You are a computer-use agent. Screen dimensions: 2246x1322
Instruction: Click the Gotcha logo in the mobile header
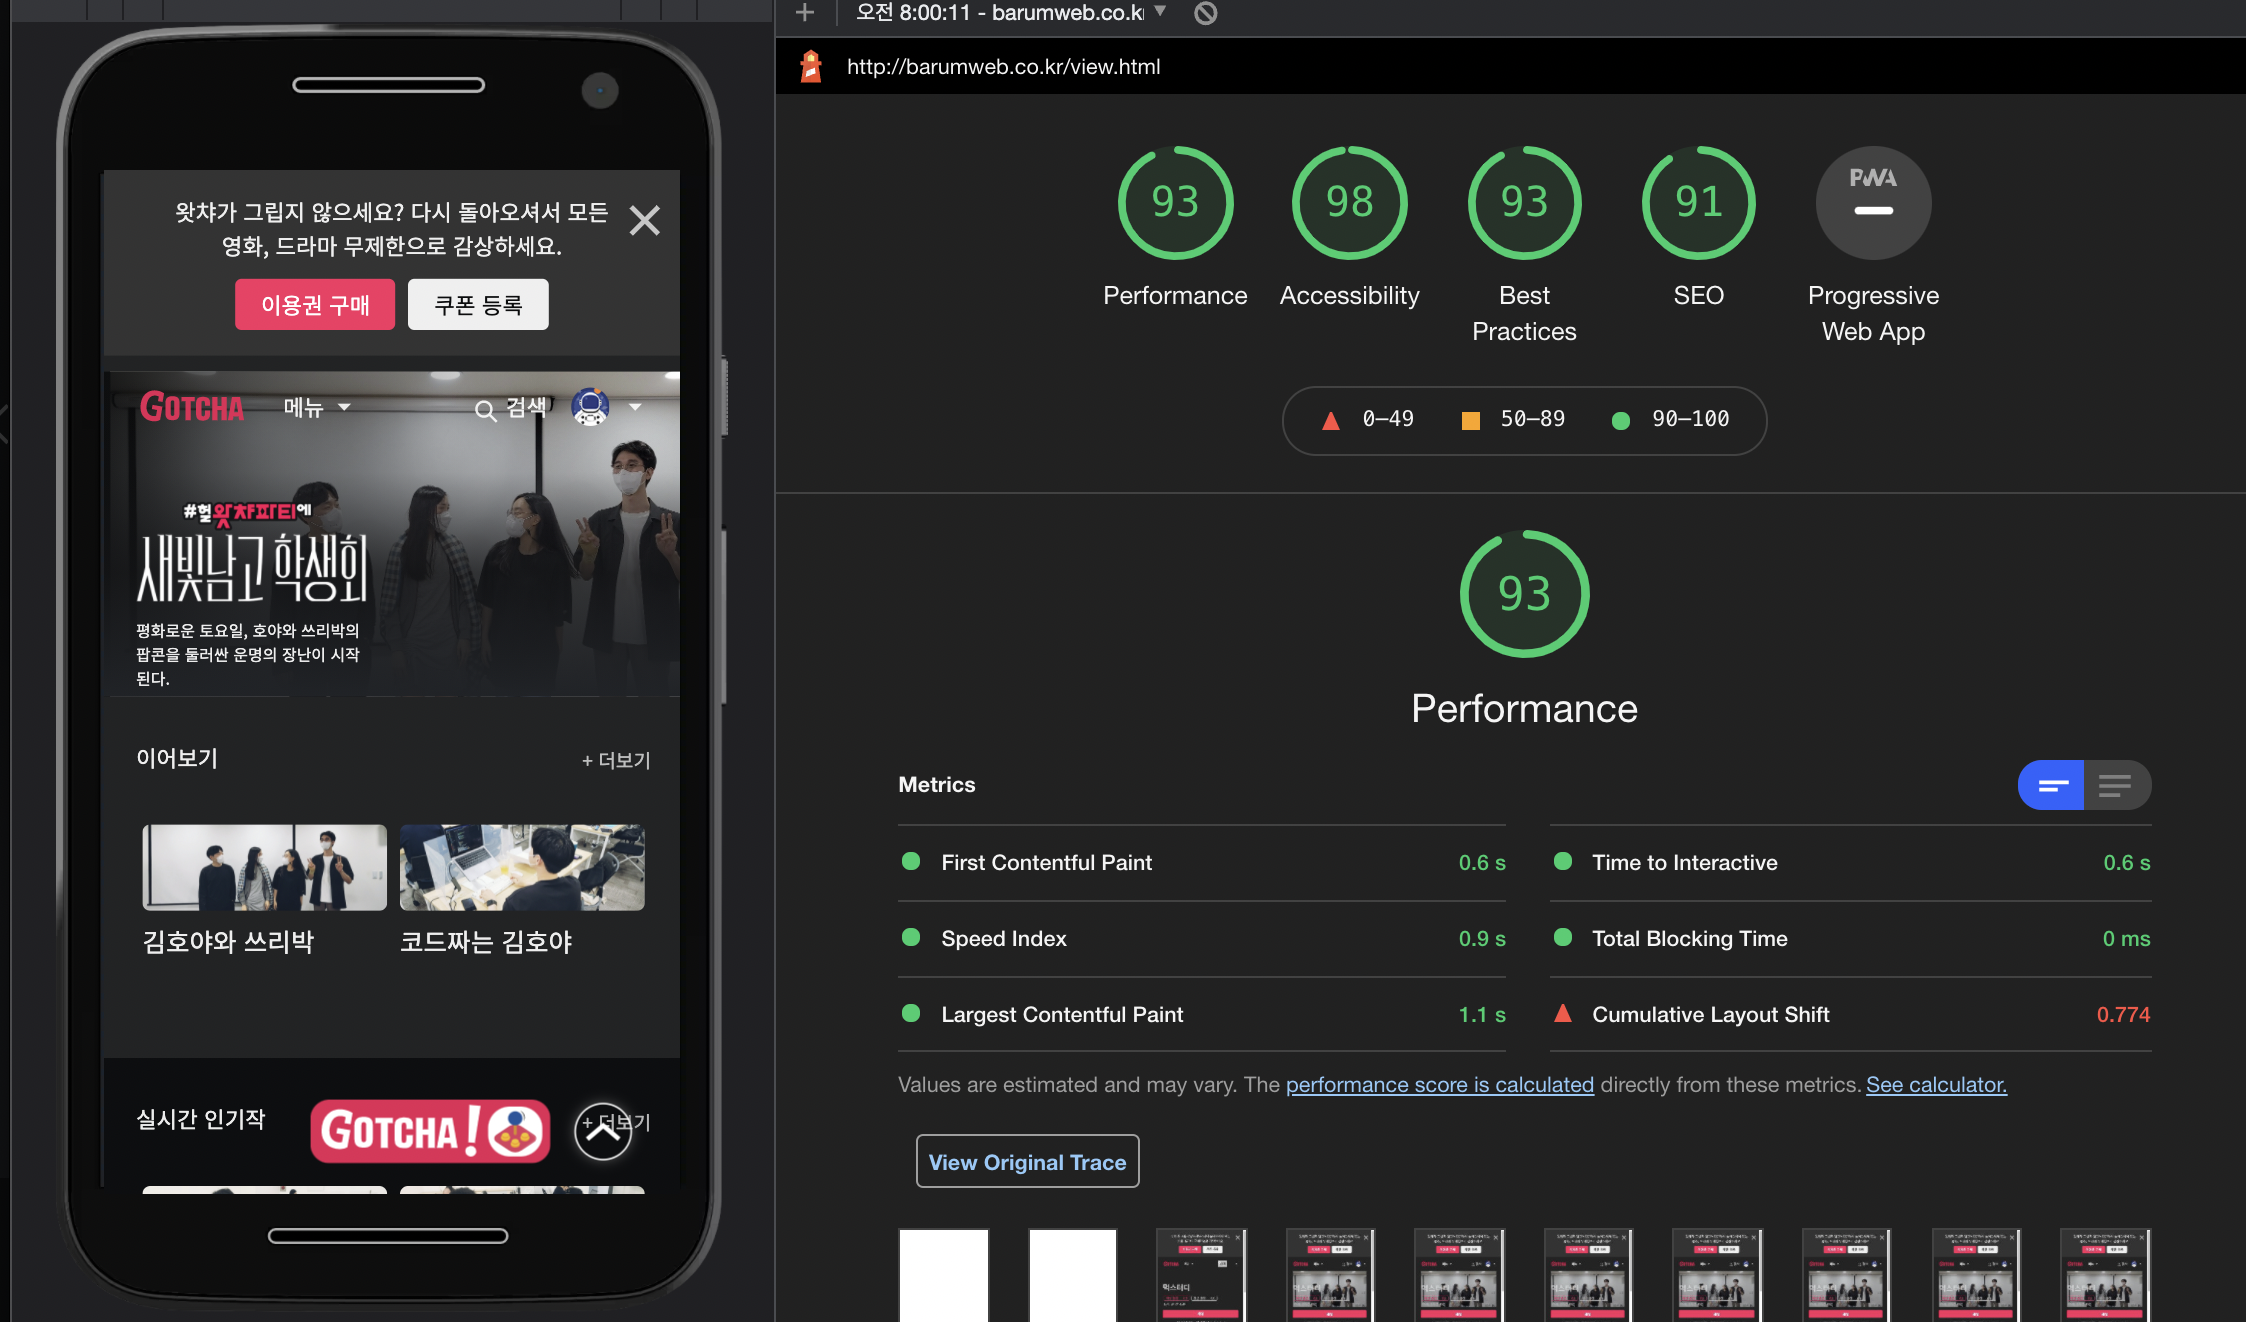point(191,407)
